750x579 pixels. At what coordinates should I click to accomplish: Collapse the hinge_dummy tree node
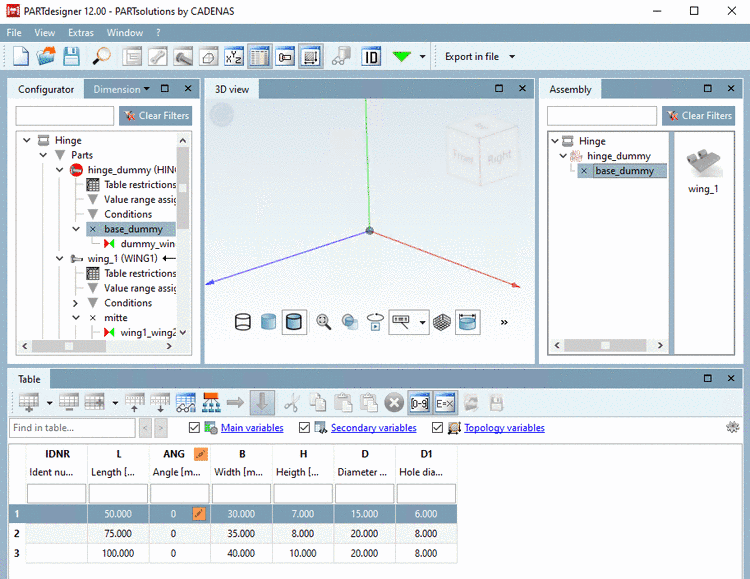[59, 170]
